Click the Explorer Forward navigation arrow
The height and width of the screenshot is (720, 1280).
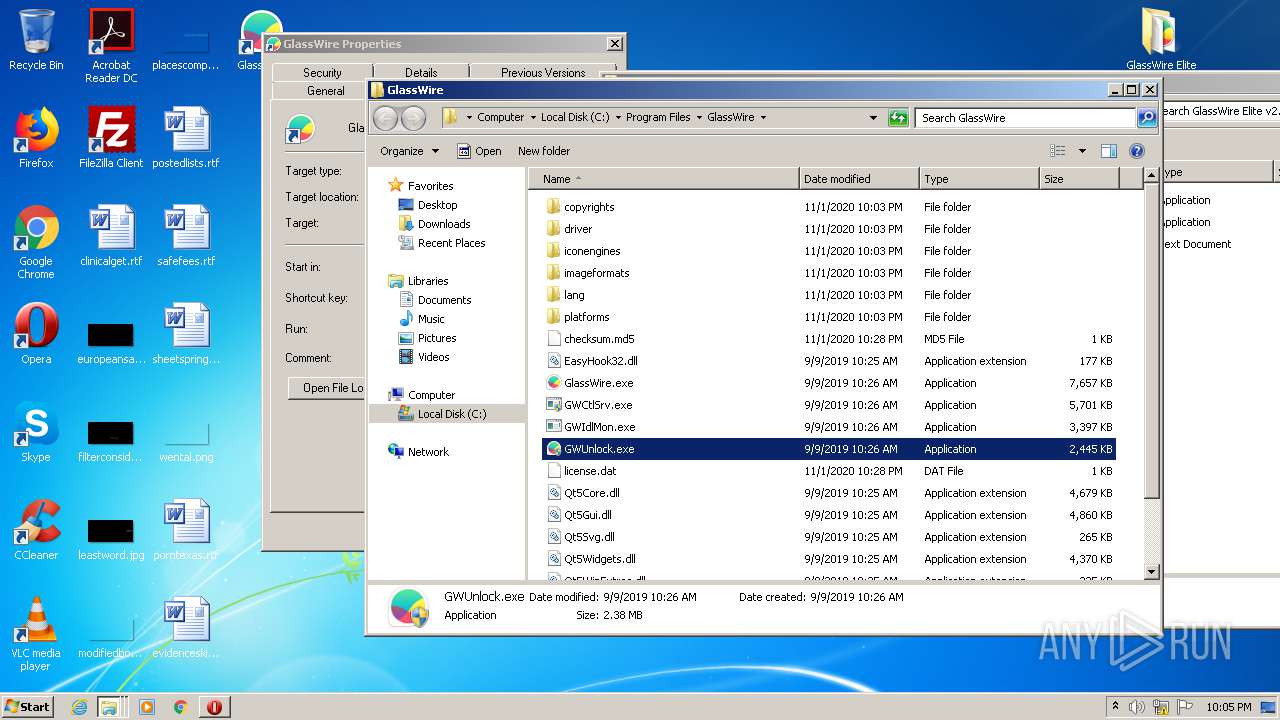(x=413, y=118)
